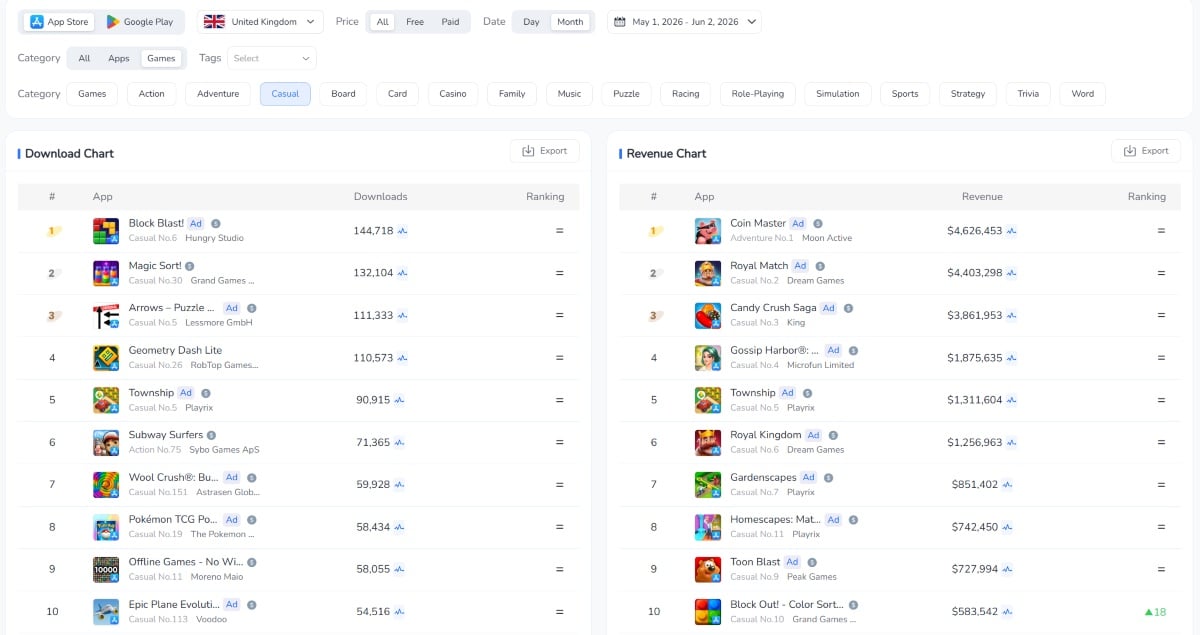Click Revenue column header

point(982,197)
